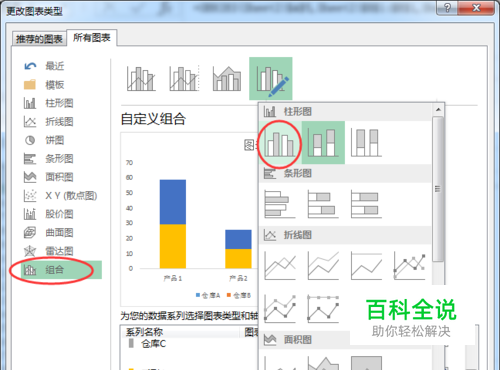The height and width of the screenshot is (370, 500).
Task: Select the custom combination chart icon
Action: [x=271, y=79]
